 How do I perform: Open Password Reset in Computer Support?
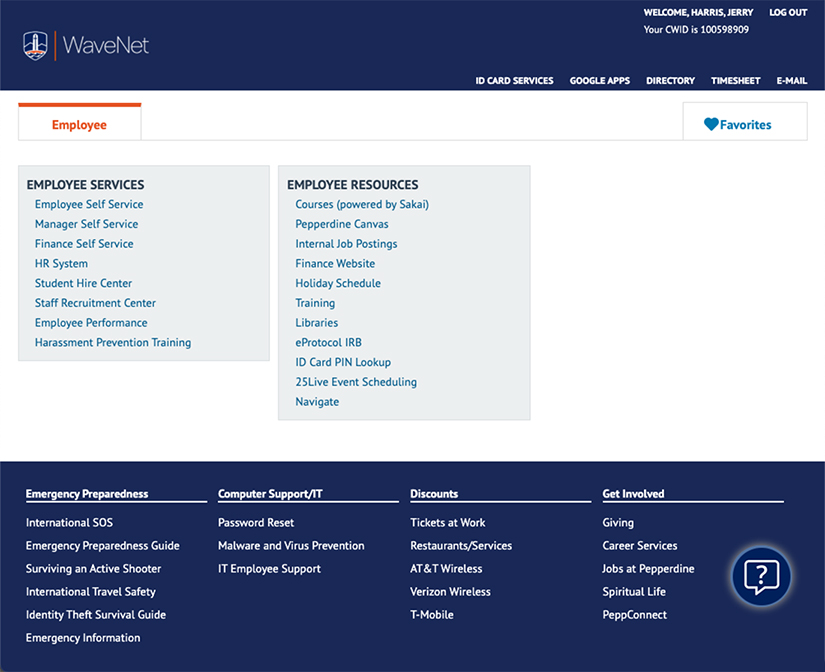[256, 523]
